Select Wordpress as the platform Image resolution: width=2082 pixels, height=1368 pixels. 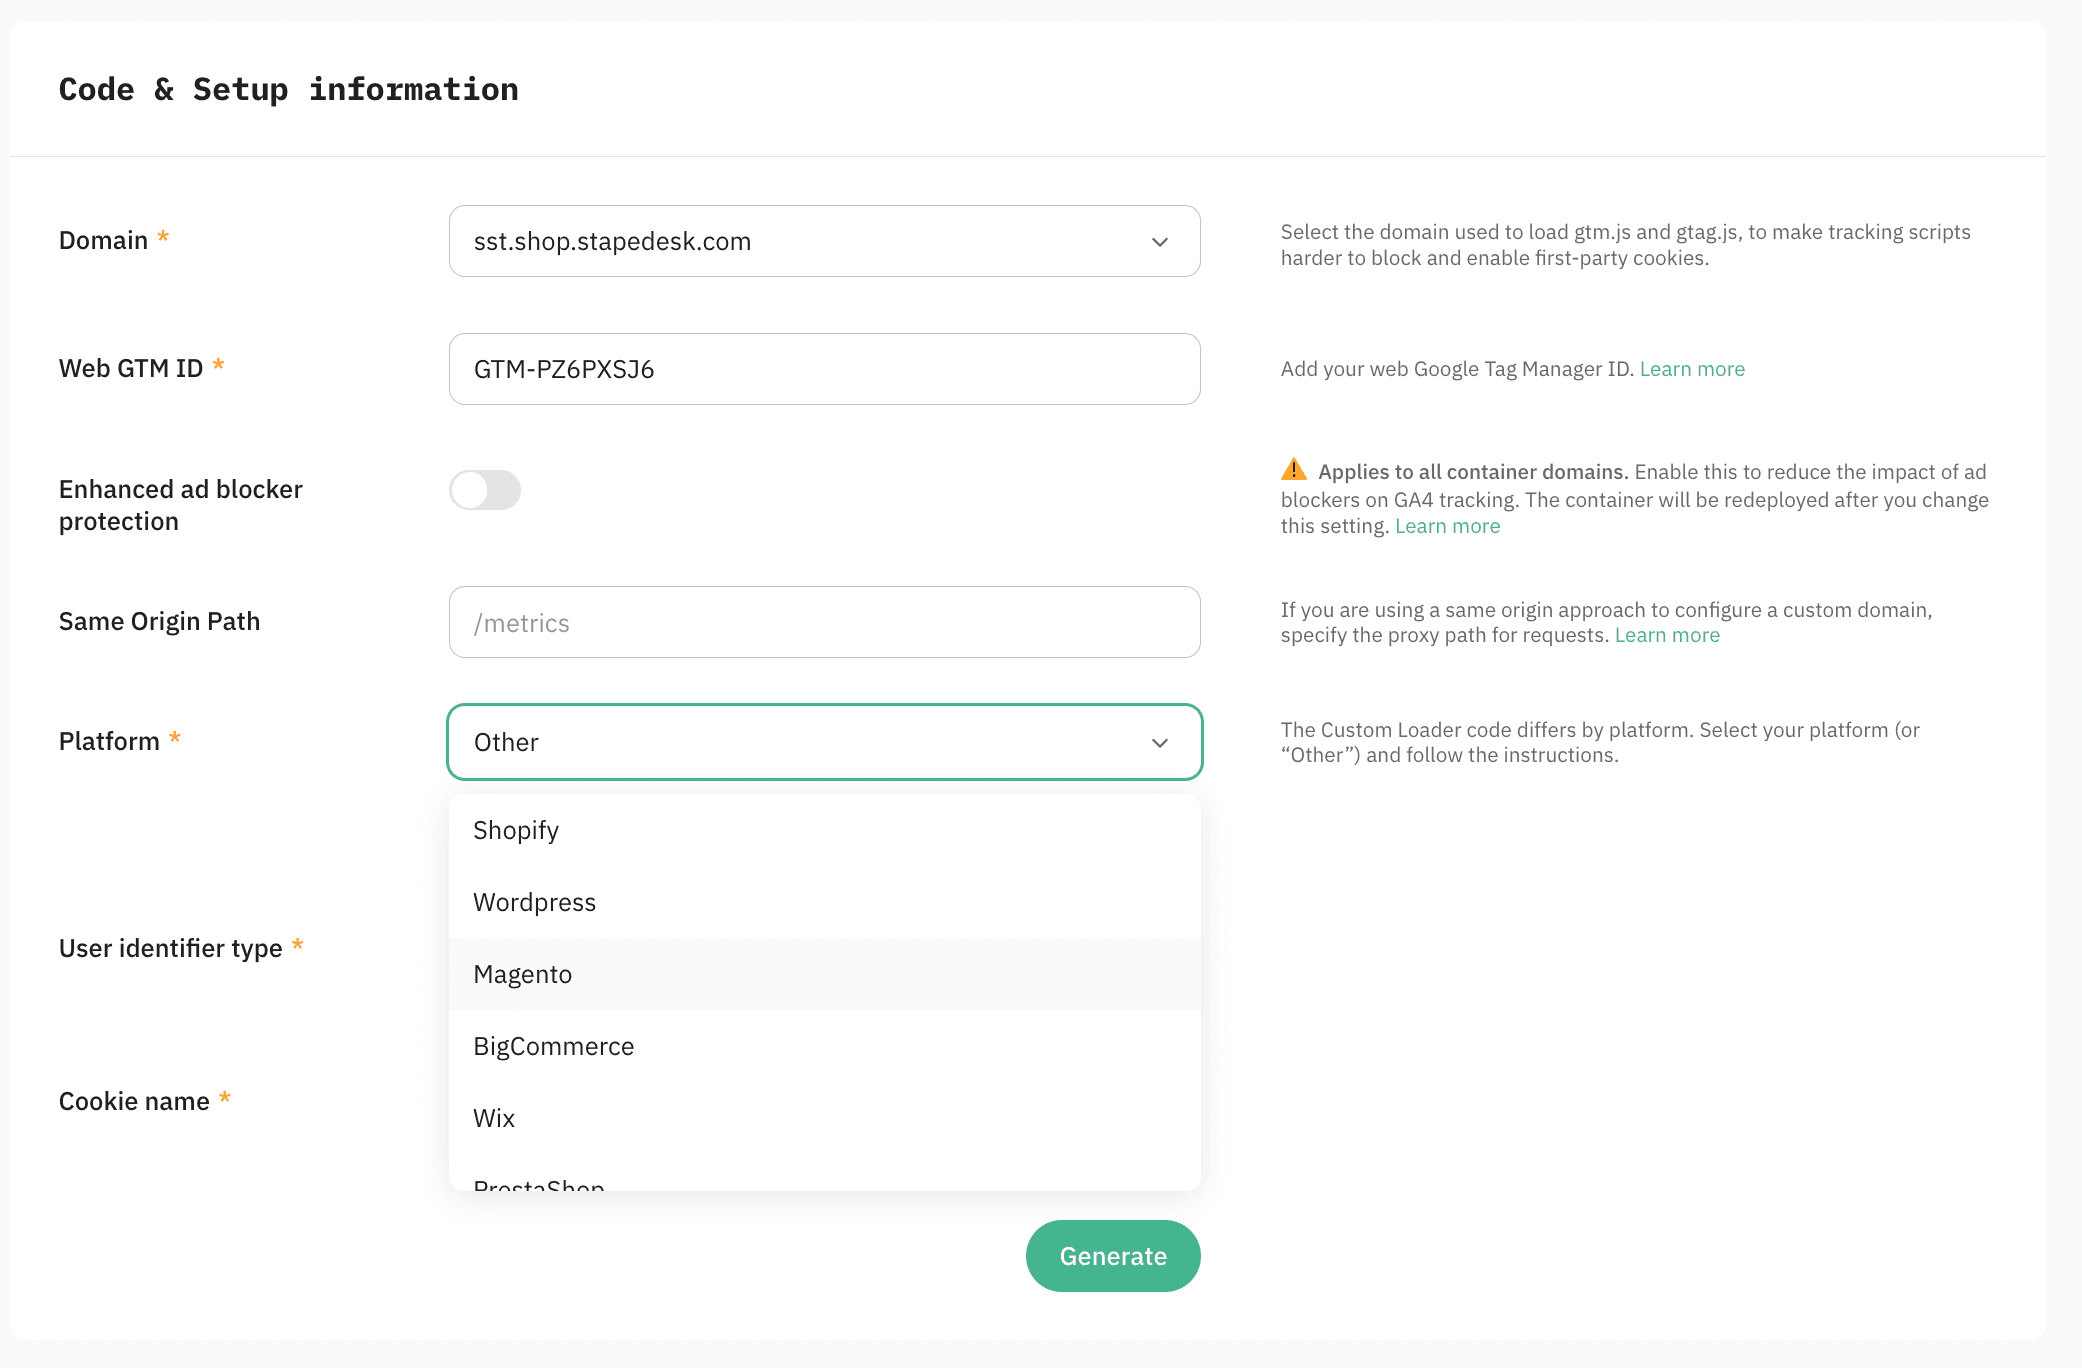(x=534, y=901)
